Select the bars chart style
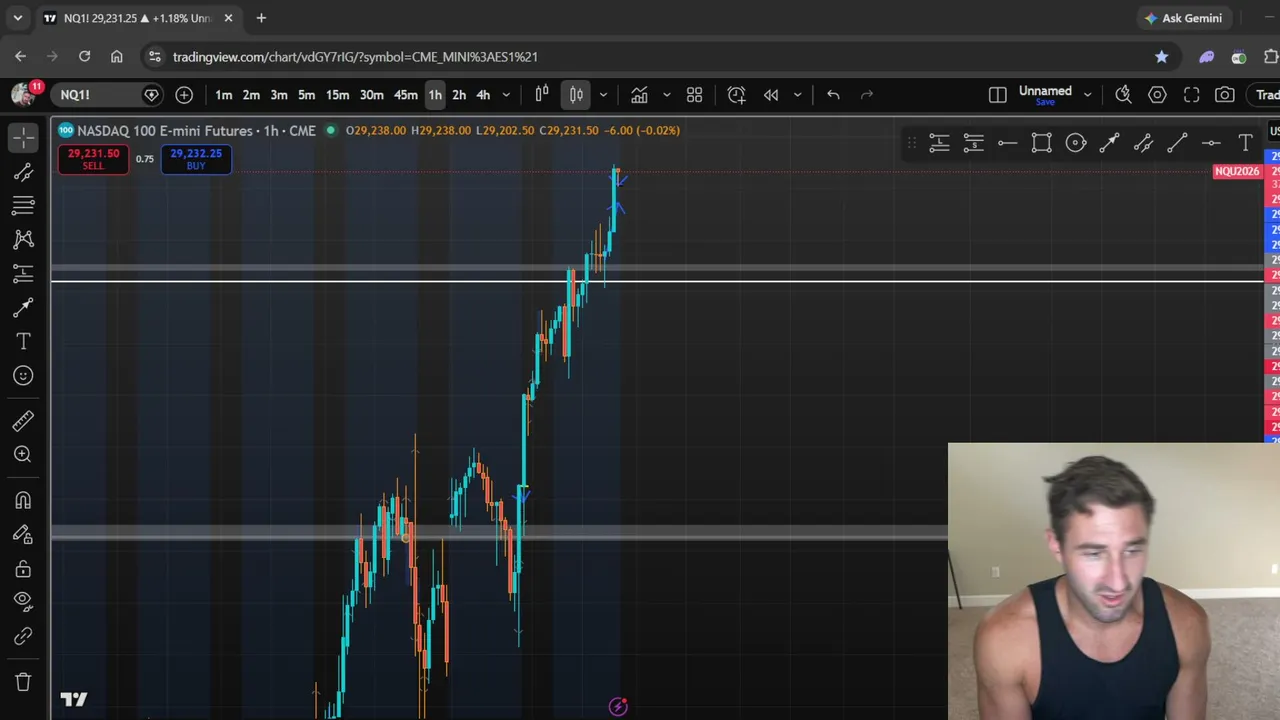 coord(542,95)
